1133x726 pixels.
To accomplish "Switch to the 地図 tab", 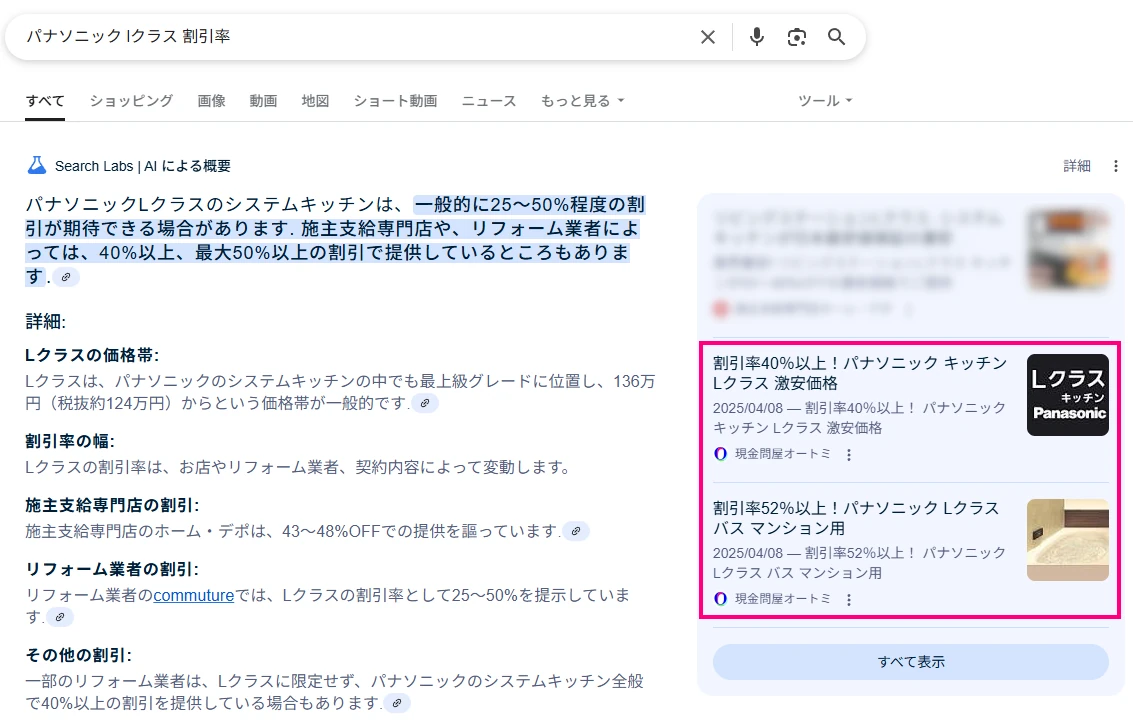I will (x=315, y=101).
